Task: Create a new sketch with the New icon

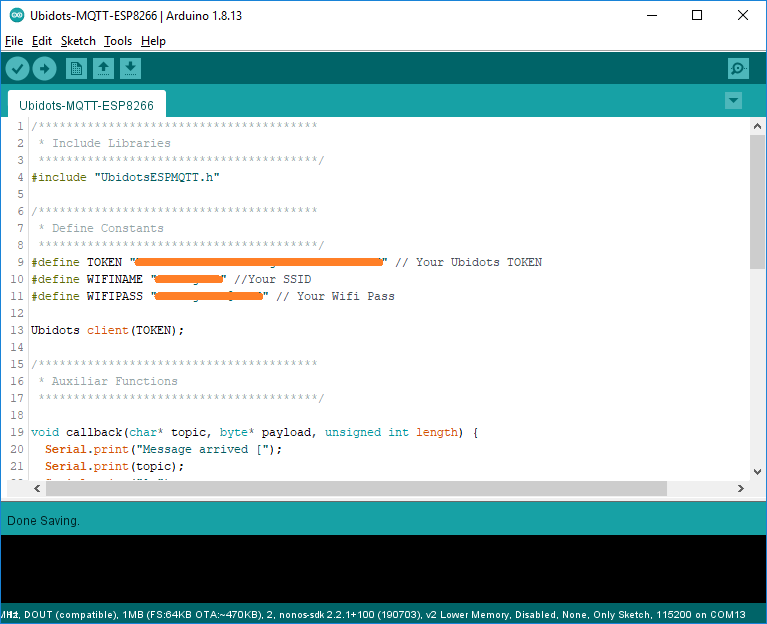Action: (x=76, y=68)
